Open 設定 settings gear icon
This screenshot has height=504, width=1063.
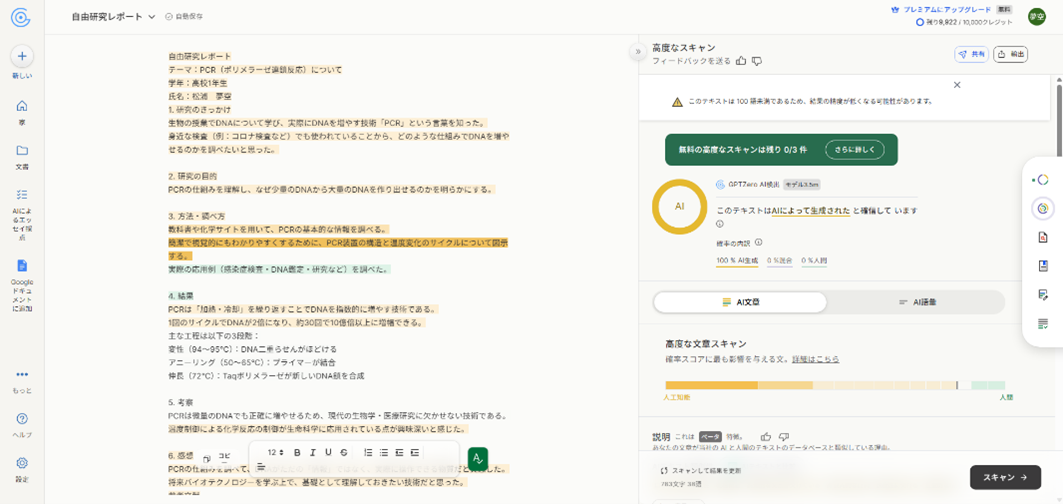pyautogui.click(x=22, y=463)
